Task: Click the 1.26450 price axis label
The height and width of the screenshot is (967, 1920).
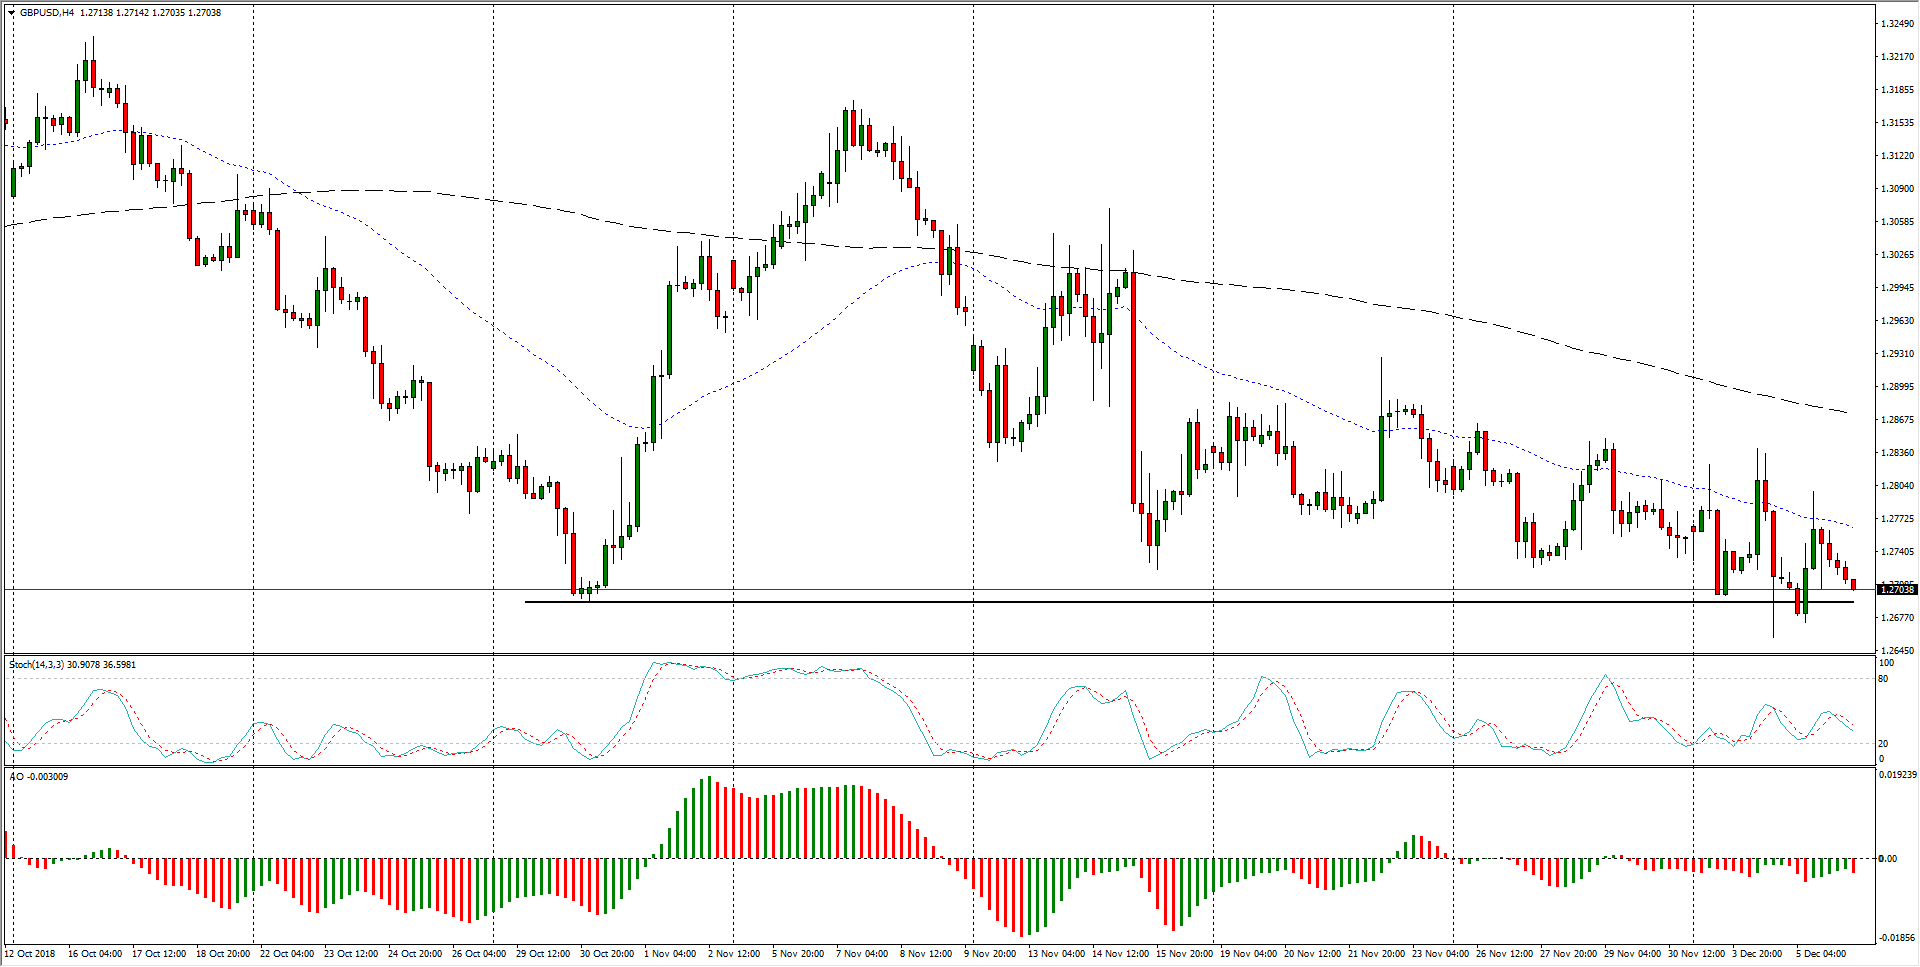Action: coord(1896,651)
